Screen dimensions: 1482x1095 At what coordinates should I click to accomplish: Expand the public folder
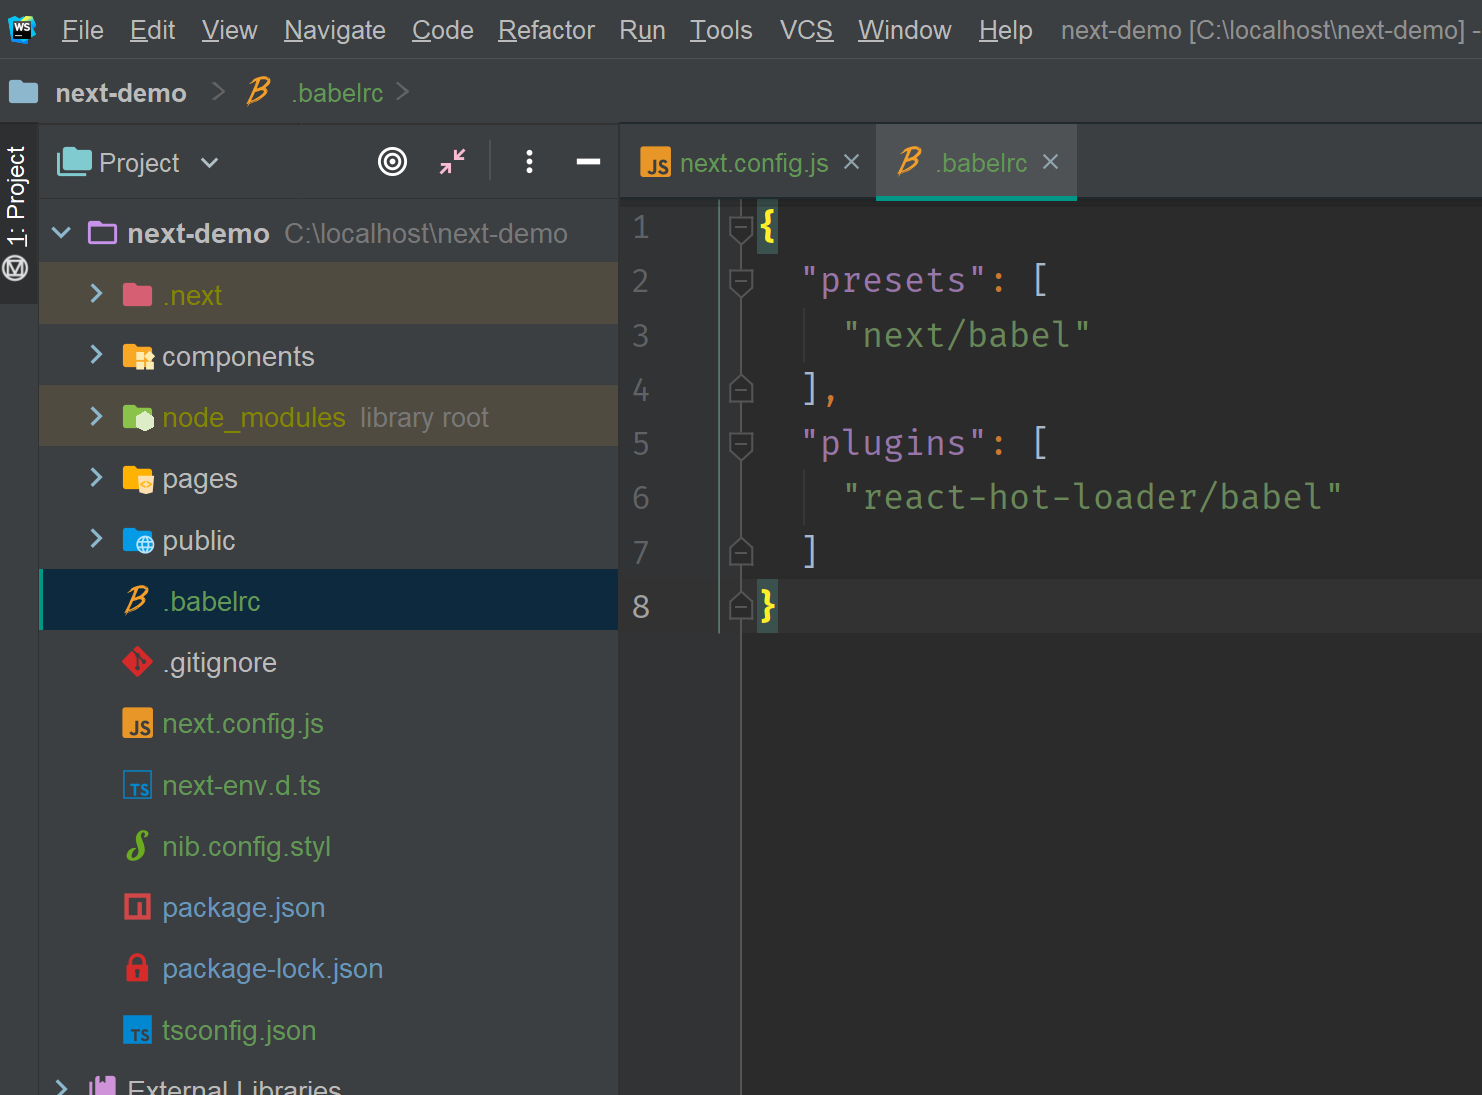pos(95,539)
